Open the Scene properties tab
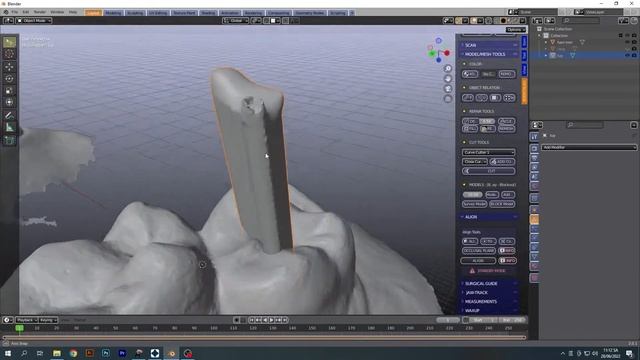 pyautogui.click(x=534, y=177)
